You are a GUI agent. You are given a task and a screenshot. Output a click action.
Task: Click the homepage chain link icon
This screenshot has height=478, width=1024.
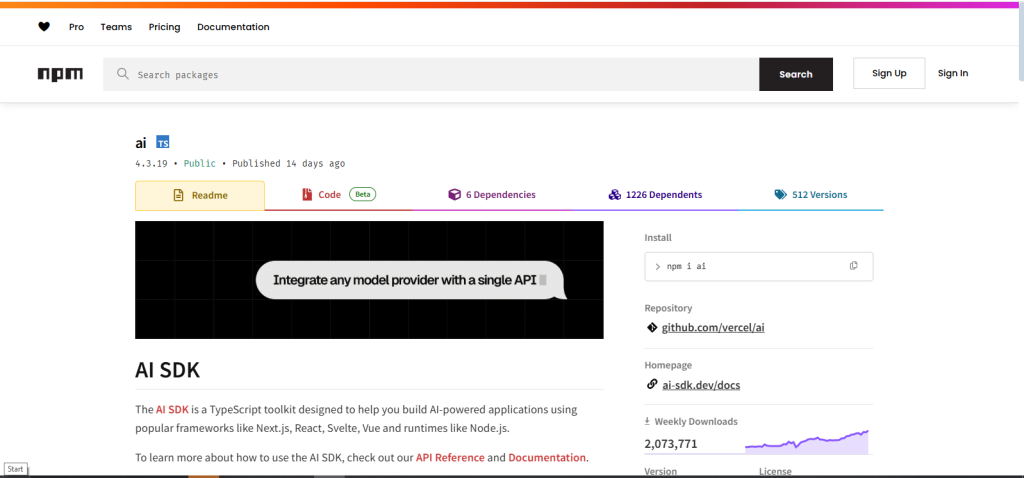[x=651, y=385]
